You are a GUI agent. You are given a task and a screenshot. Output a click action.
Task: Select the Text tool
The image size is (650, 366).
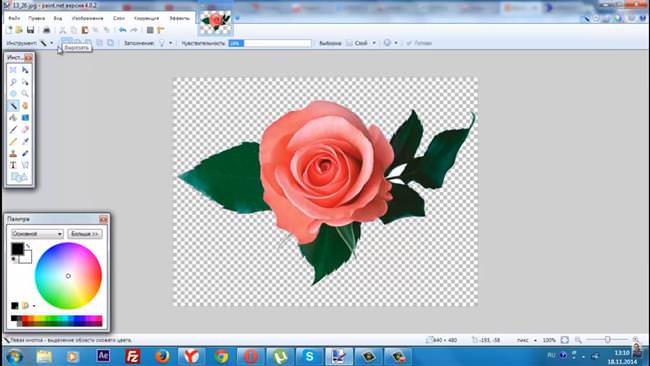coord(13,165)
